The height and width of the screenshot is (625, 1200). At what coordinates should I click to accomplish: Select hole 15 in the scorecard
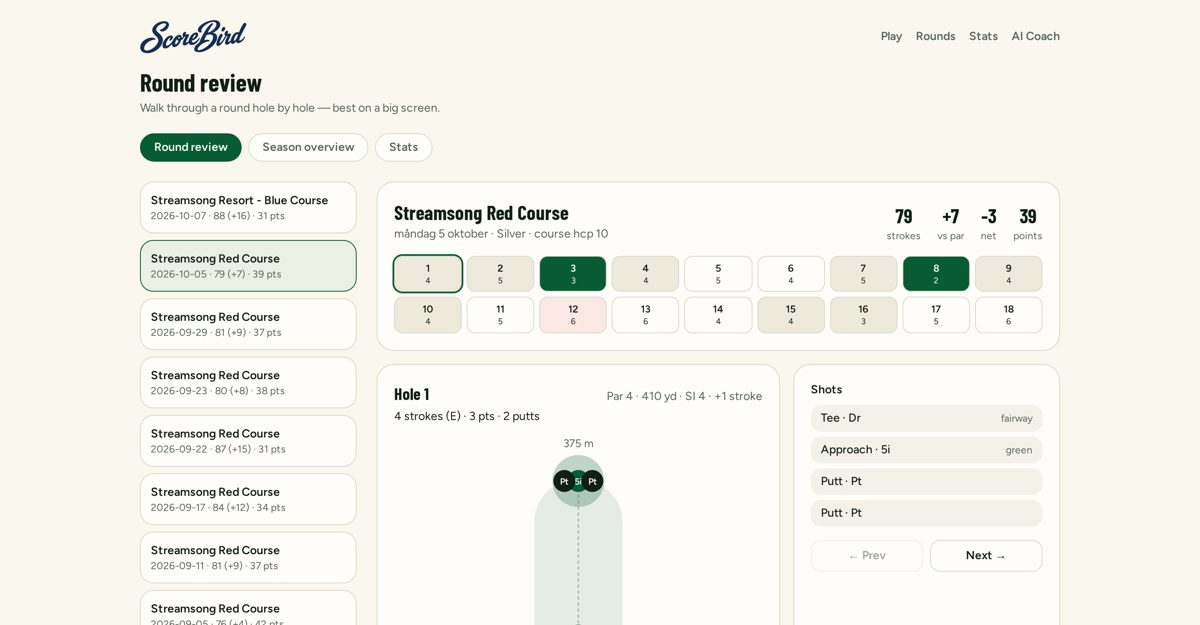[x=790, y=315]
